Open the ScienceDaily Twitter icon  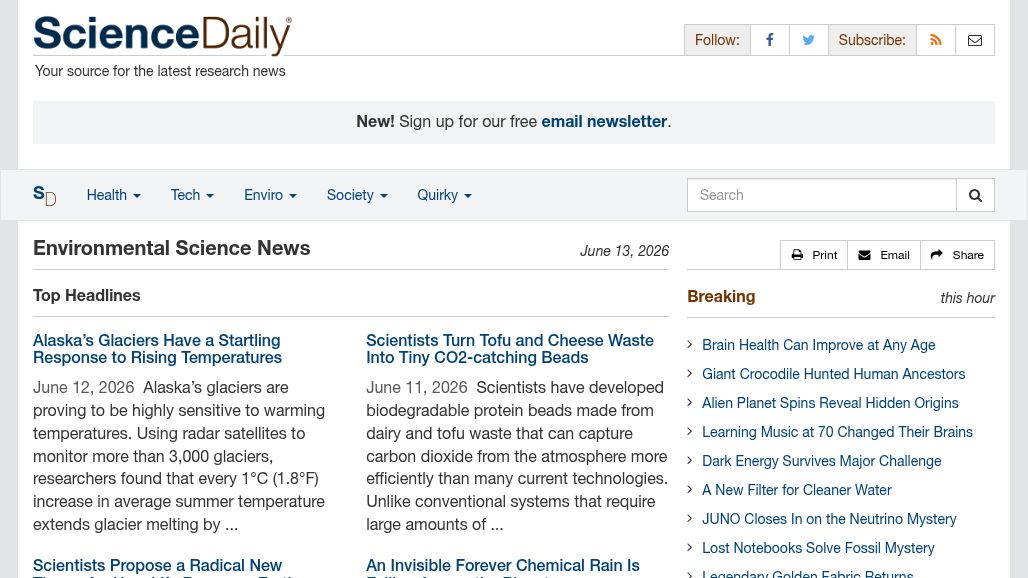pyautogui.click(x=808, y=40)
